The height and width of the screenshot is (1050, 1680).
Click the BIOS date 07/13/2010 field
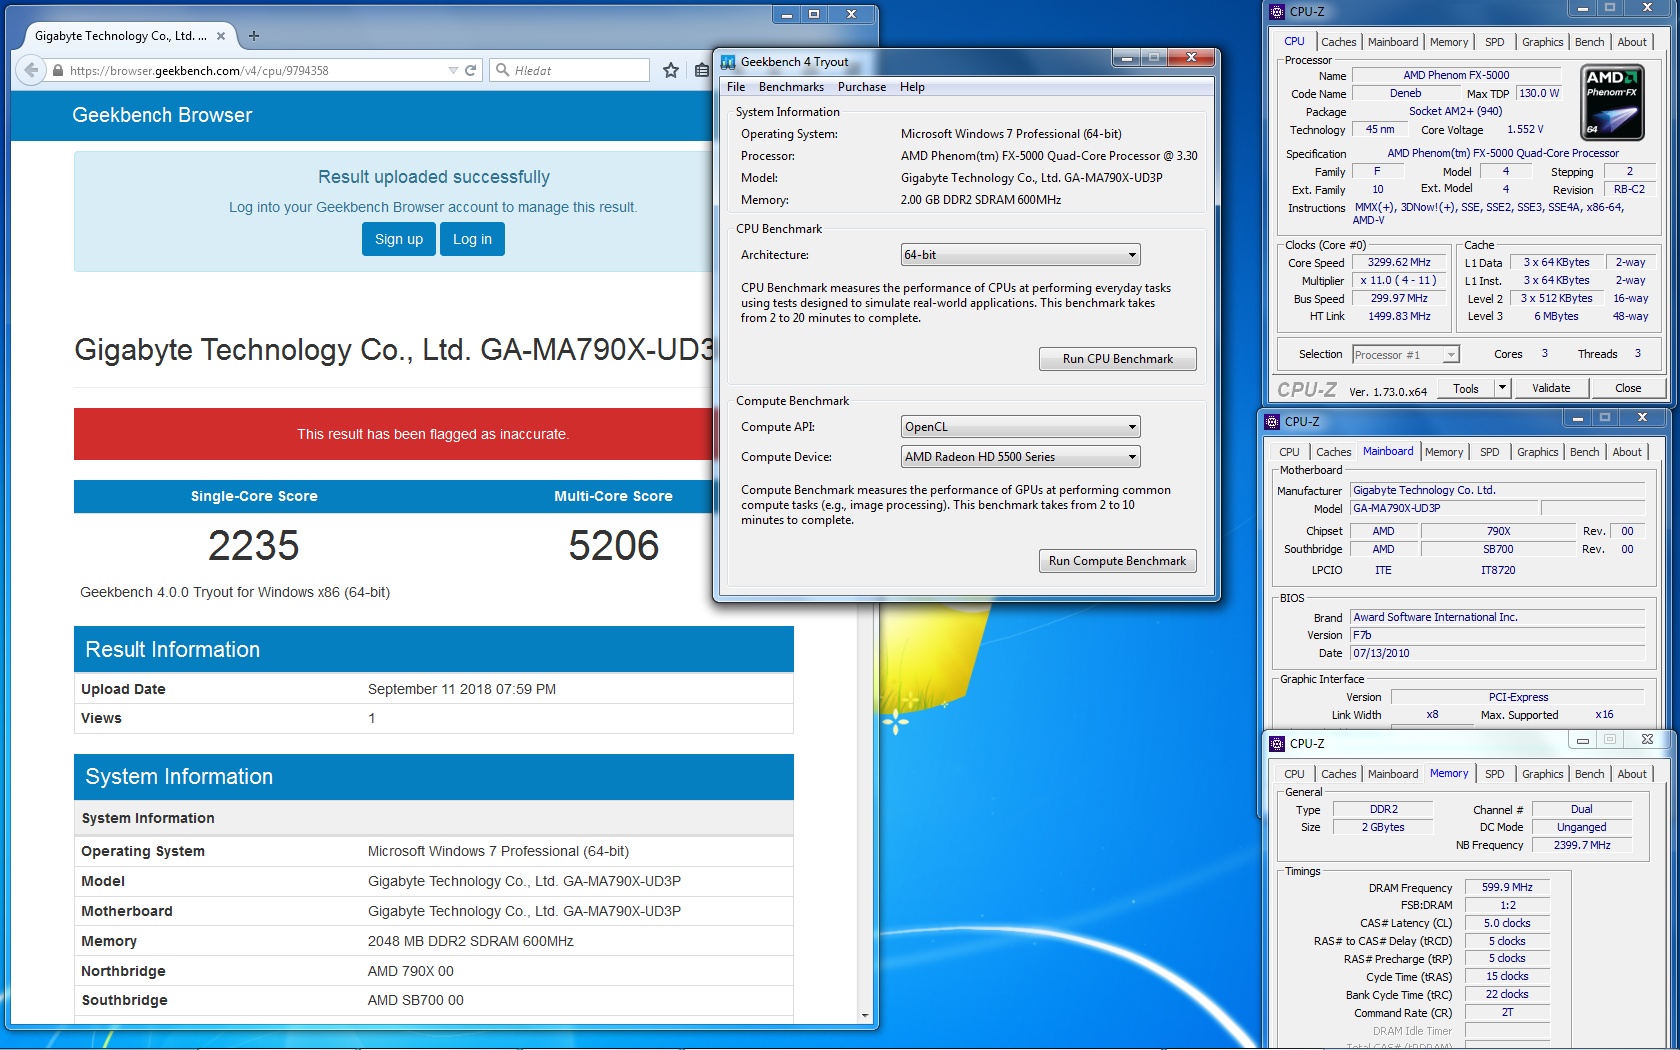coord(1497,653)
